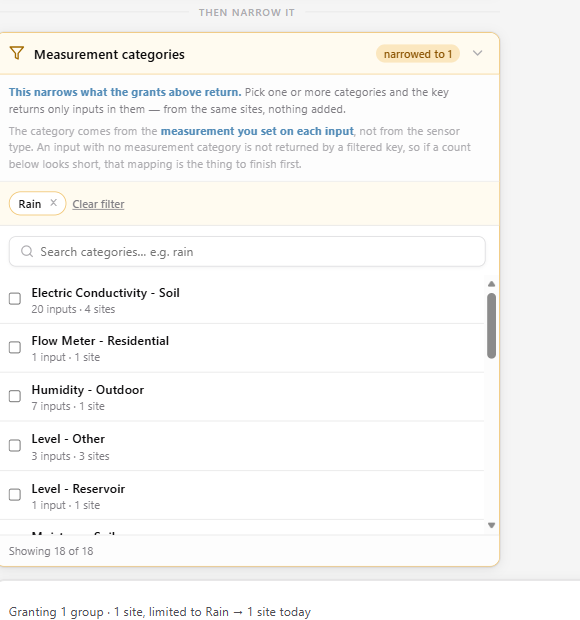The width and height of the screenshot is (580, 620).
Task: Click the Clear filter link
Action: [x=98, y=204]
